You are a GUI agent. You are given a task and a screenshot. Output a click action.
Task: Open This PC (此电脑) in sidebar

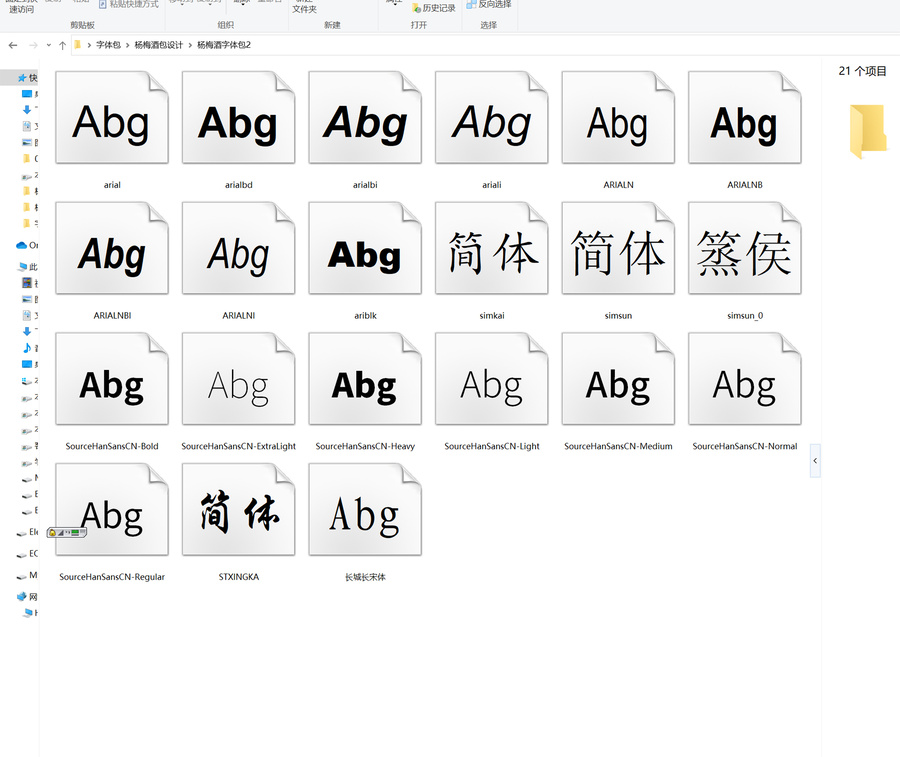click(23, 266)
